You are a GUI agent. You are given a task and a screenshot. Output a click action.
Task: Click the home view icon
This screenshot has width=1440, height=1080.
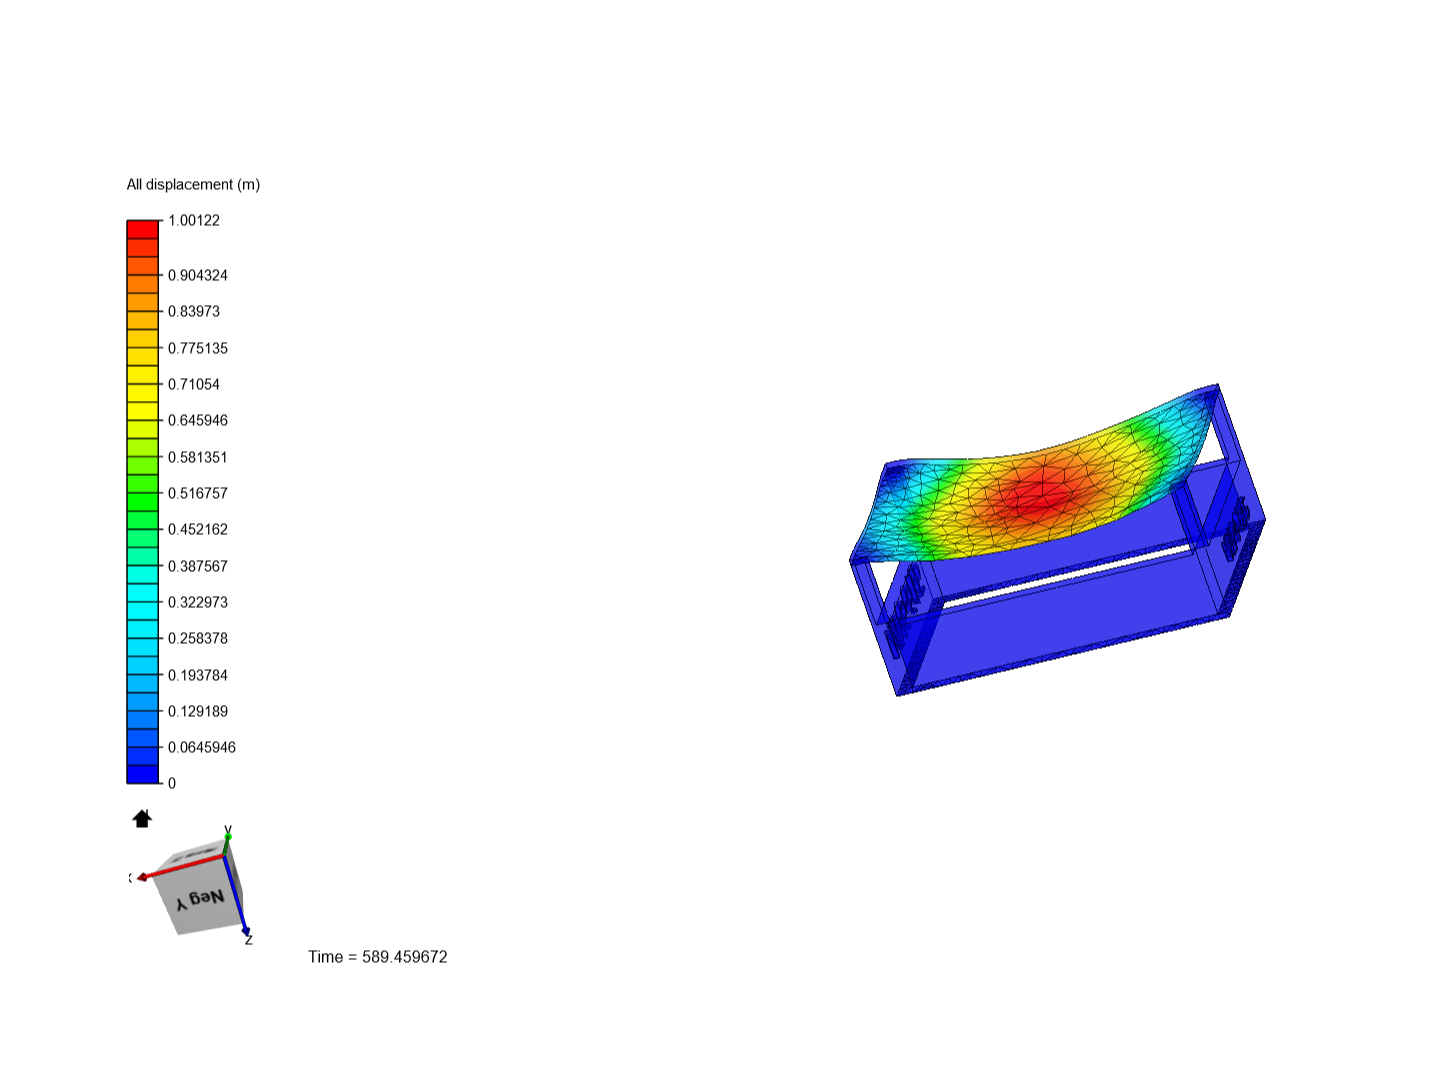[x=142, y=819]
